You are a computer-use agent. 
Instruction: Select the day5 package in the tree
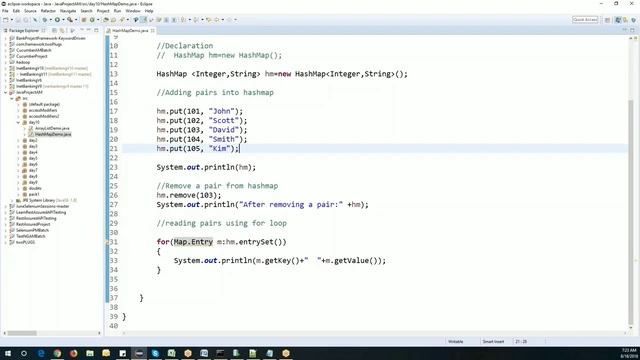33,158
